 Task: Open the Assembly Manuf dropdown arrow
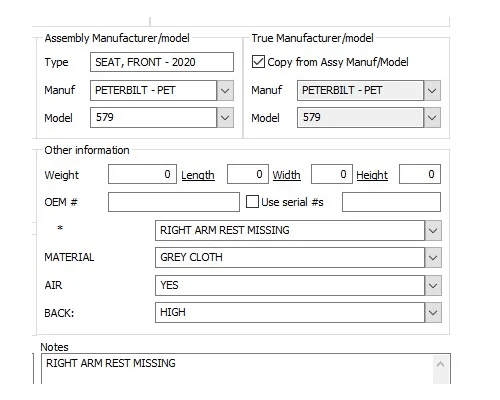pyautogui.click(x=225, y=90)
